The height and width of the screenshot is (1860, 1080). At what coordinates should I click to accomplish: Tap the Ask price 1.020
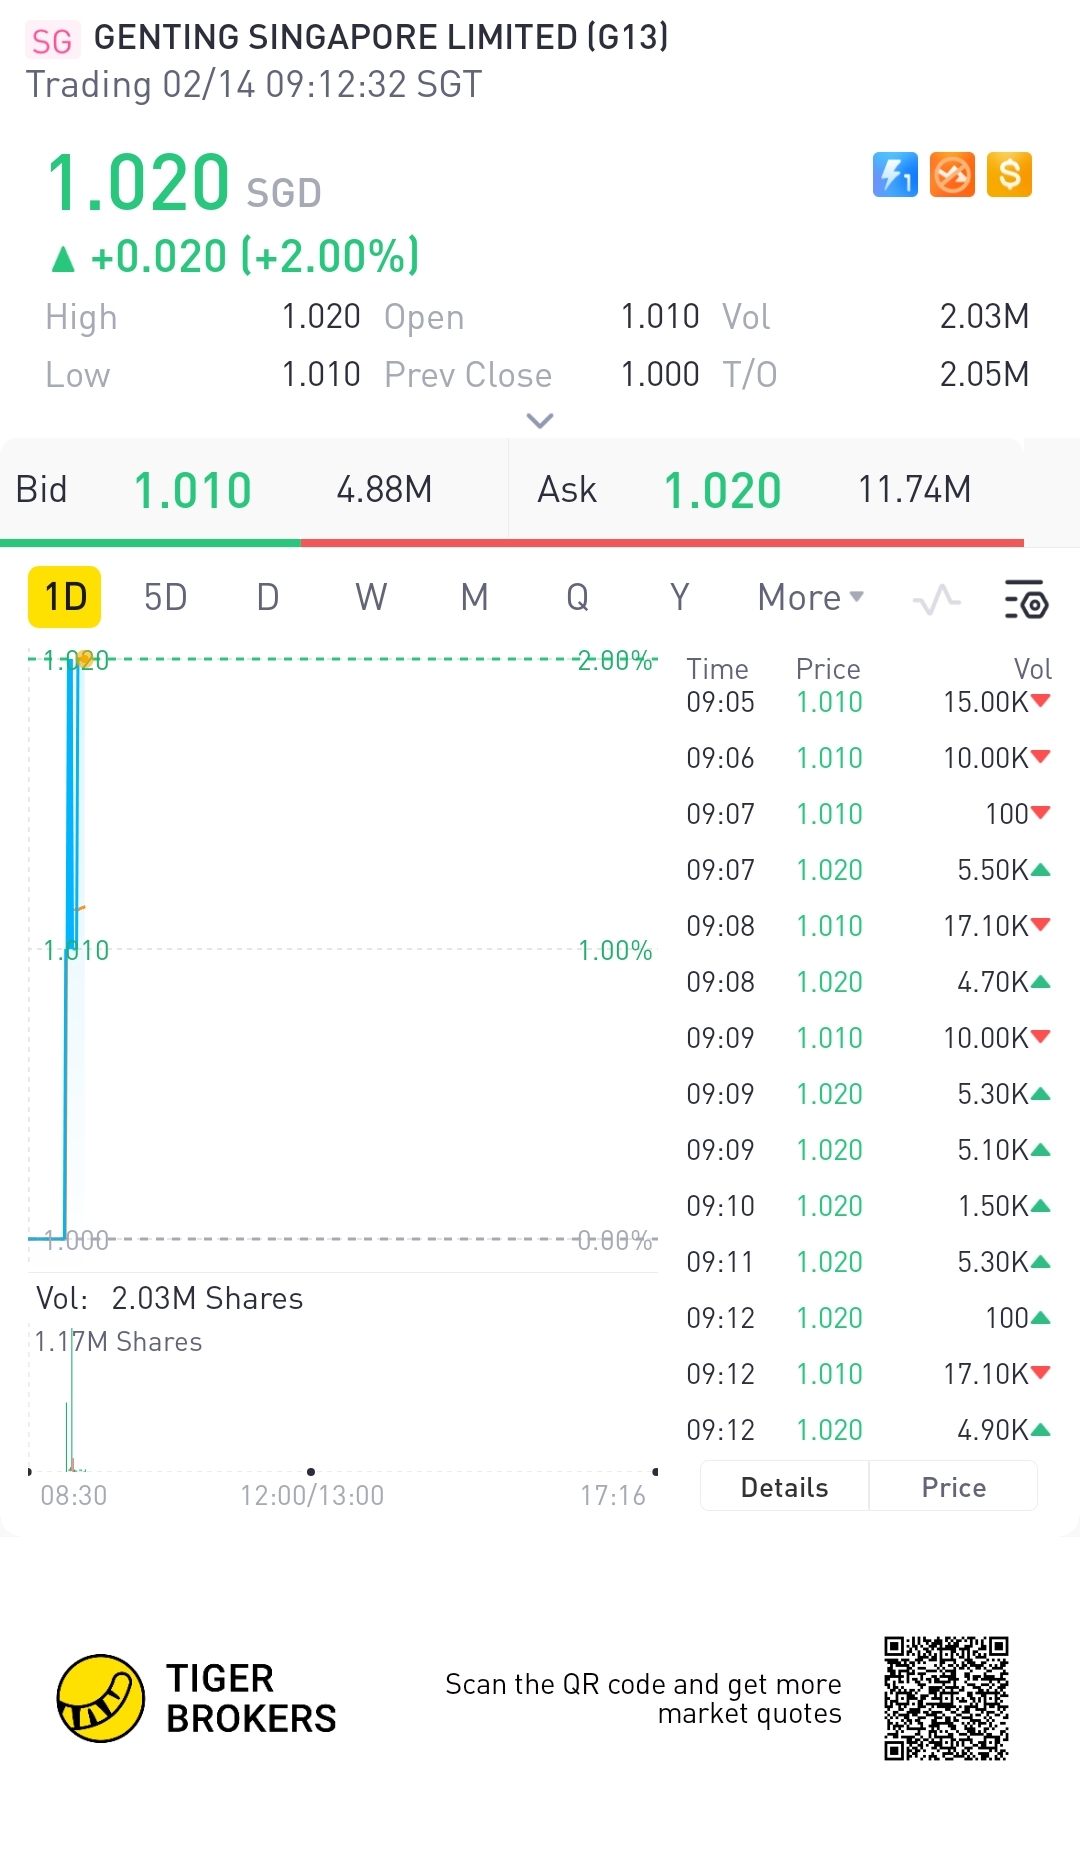pos(722,490)
